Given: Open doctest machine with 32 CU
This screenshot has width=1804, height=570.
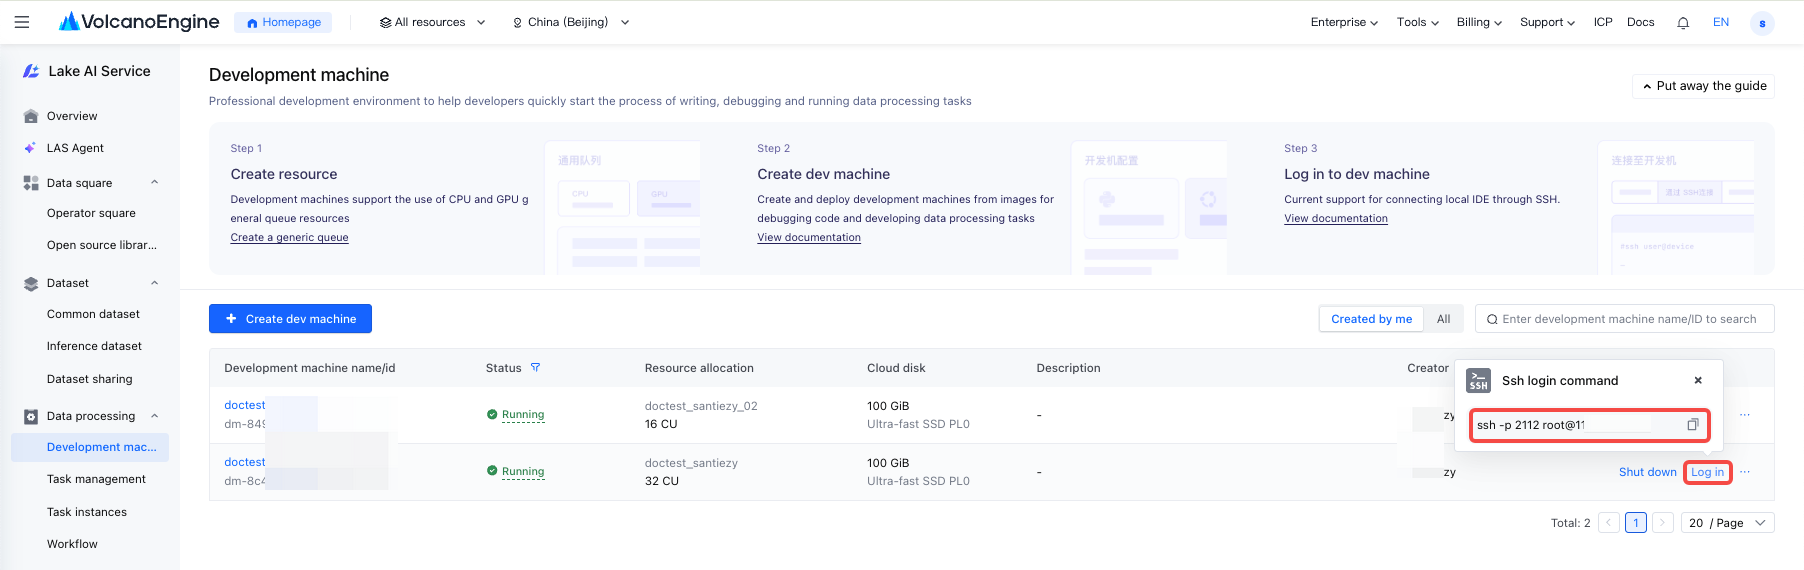Looking at the screenshot, I should click(244, 462).
